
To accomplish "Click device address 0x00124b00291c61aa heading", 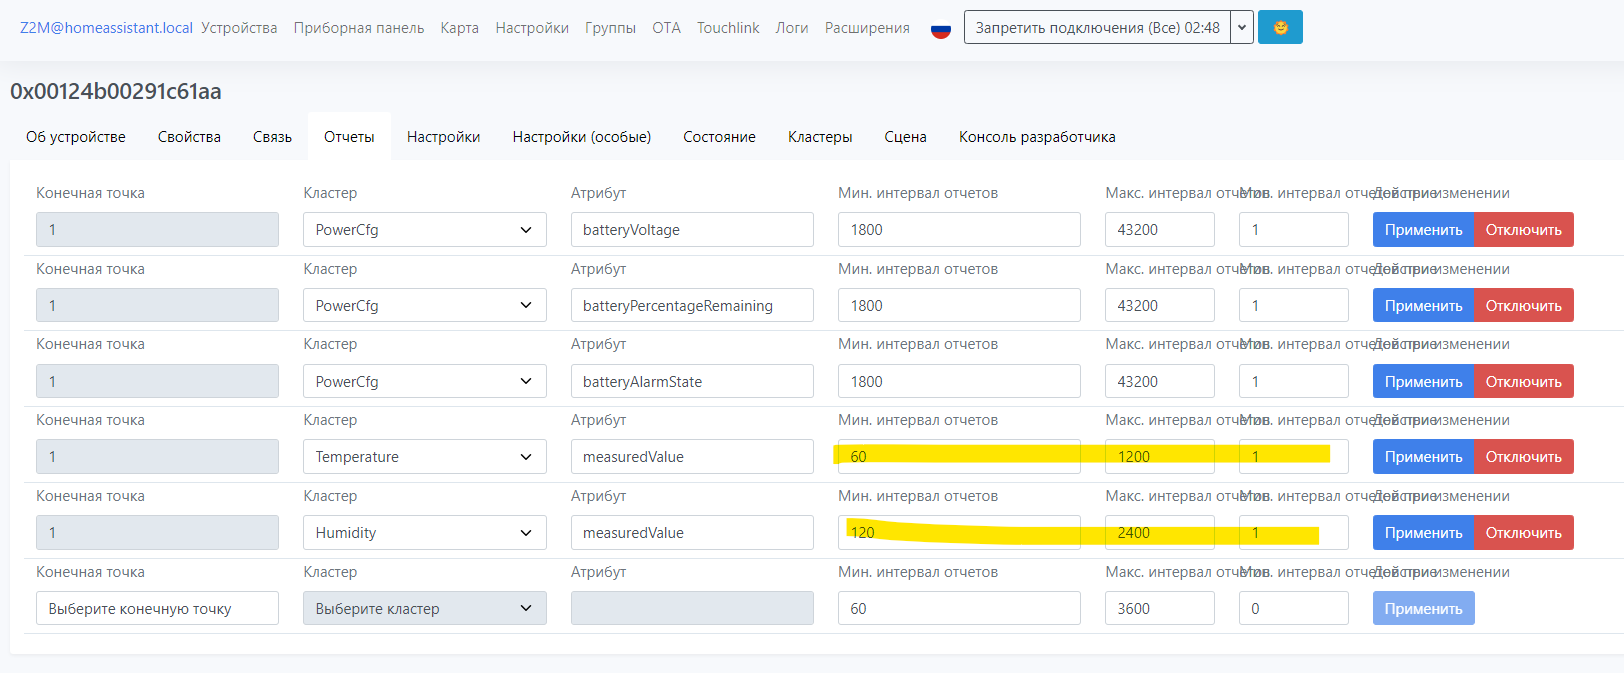I will [116, 91].
